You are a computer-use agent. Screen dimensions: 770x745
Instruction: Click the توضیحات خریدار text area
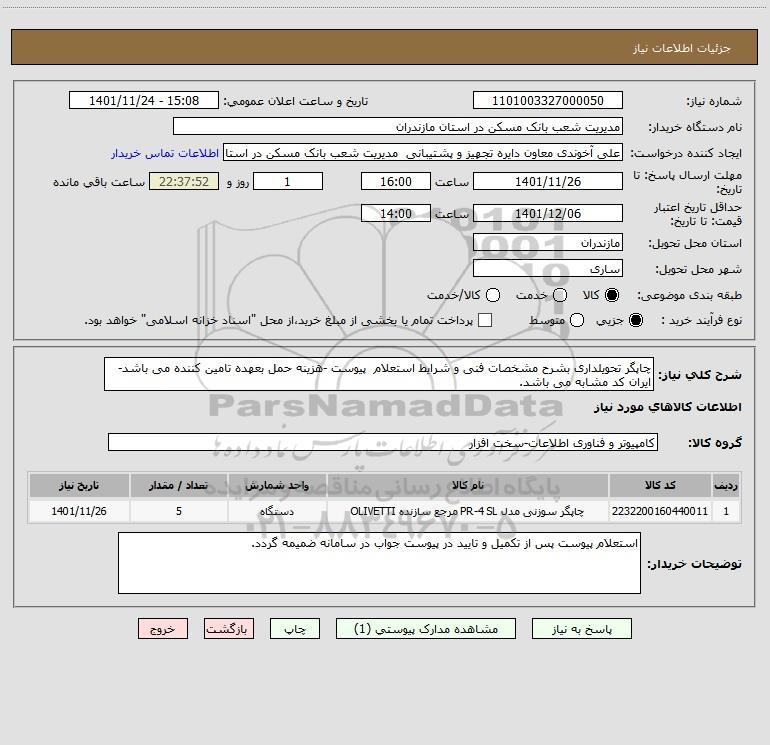click(x=380, y=563)
